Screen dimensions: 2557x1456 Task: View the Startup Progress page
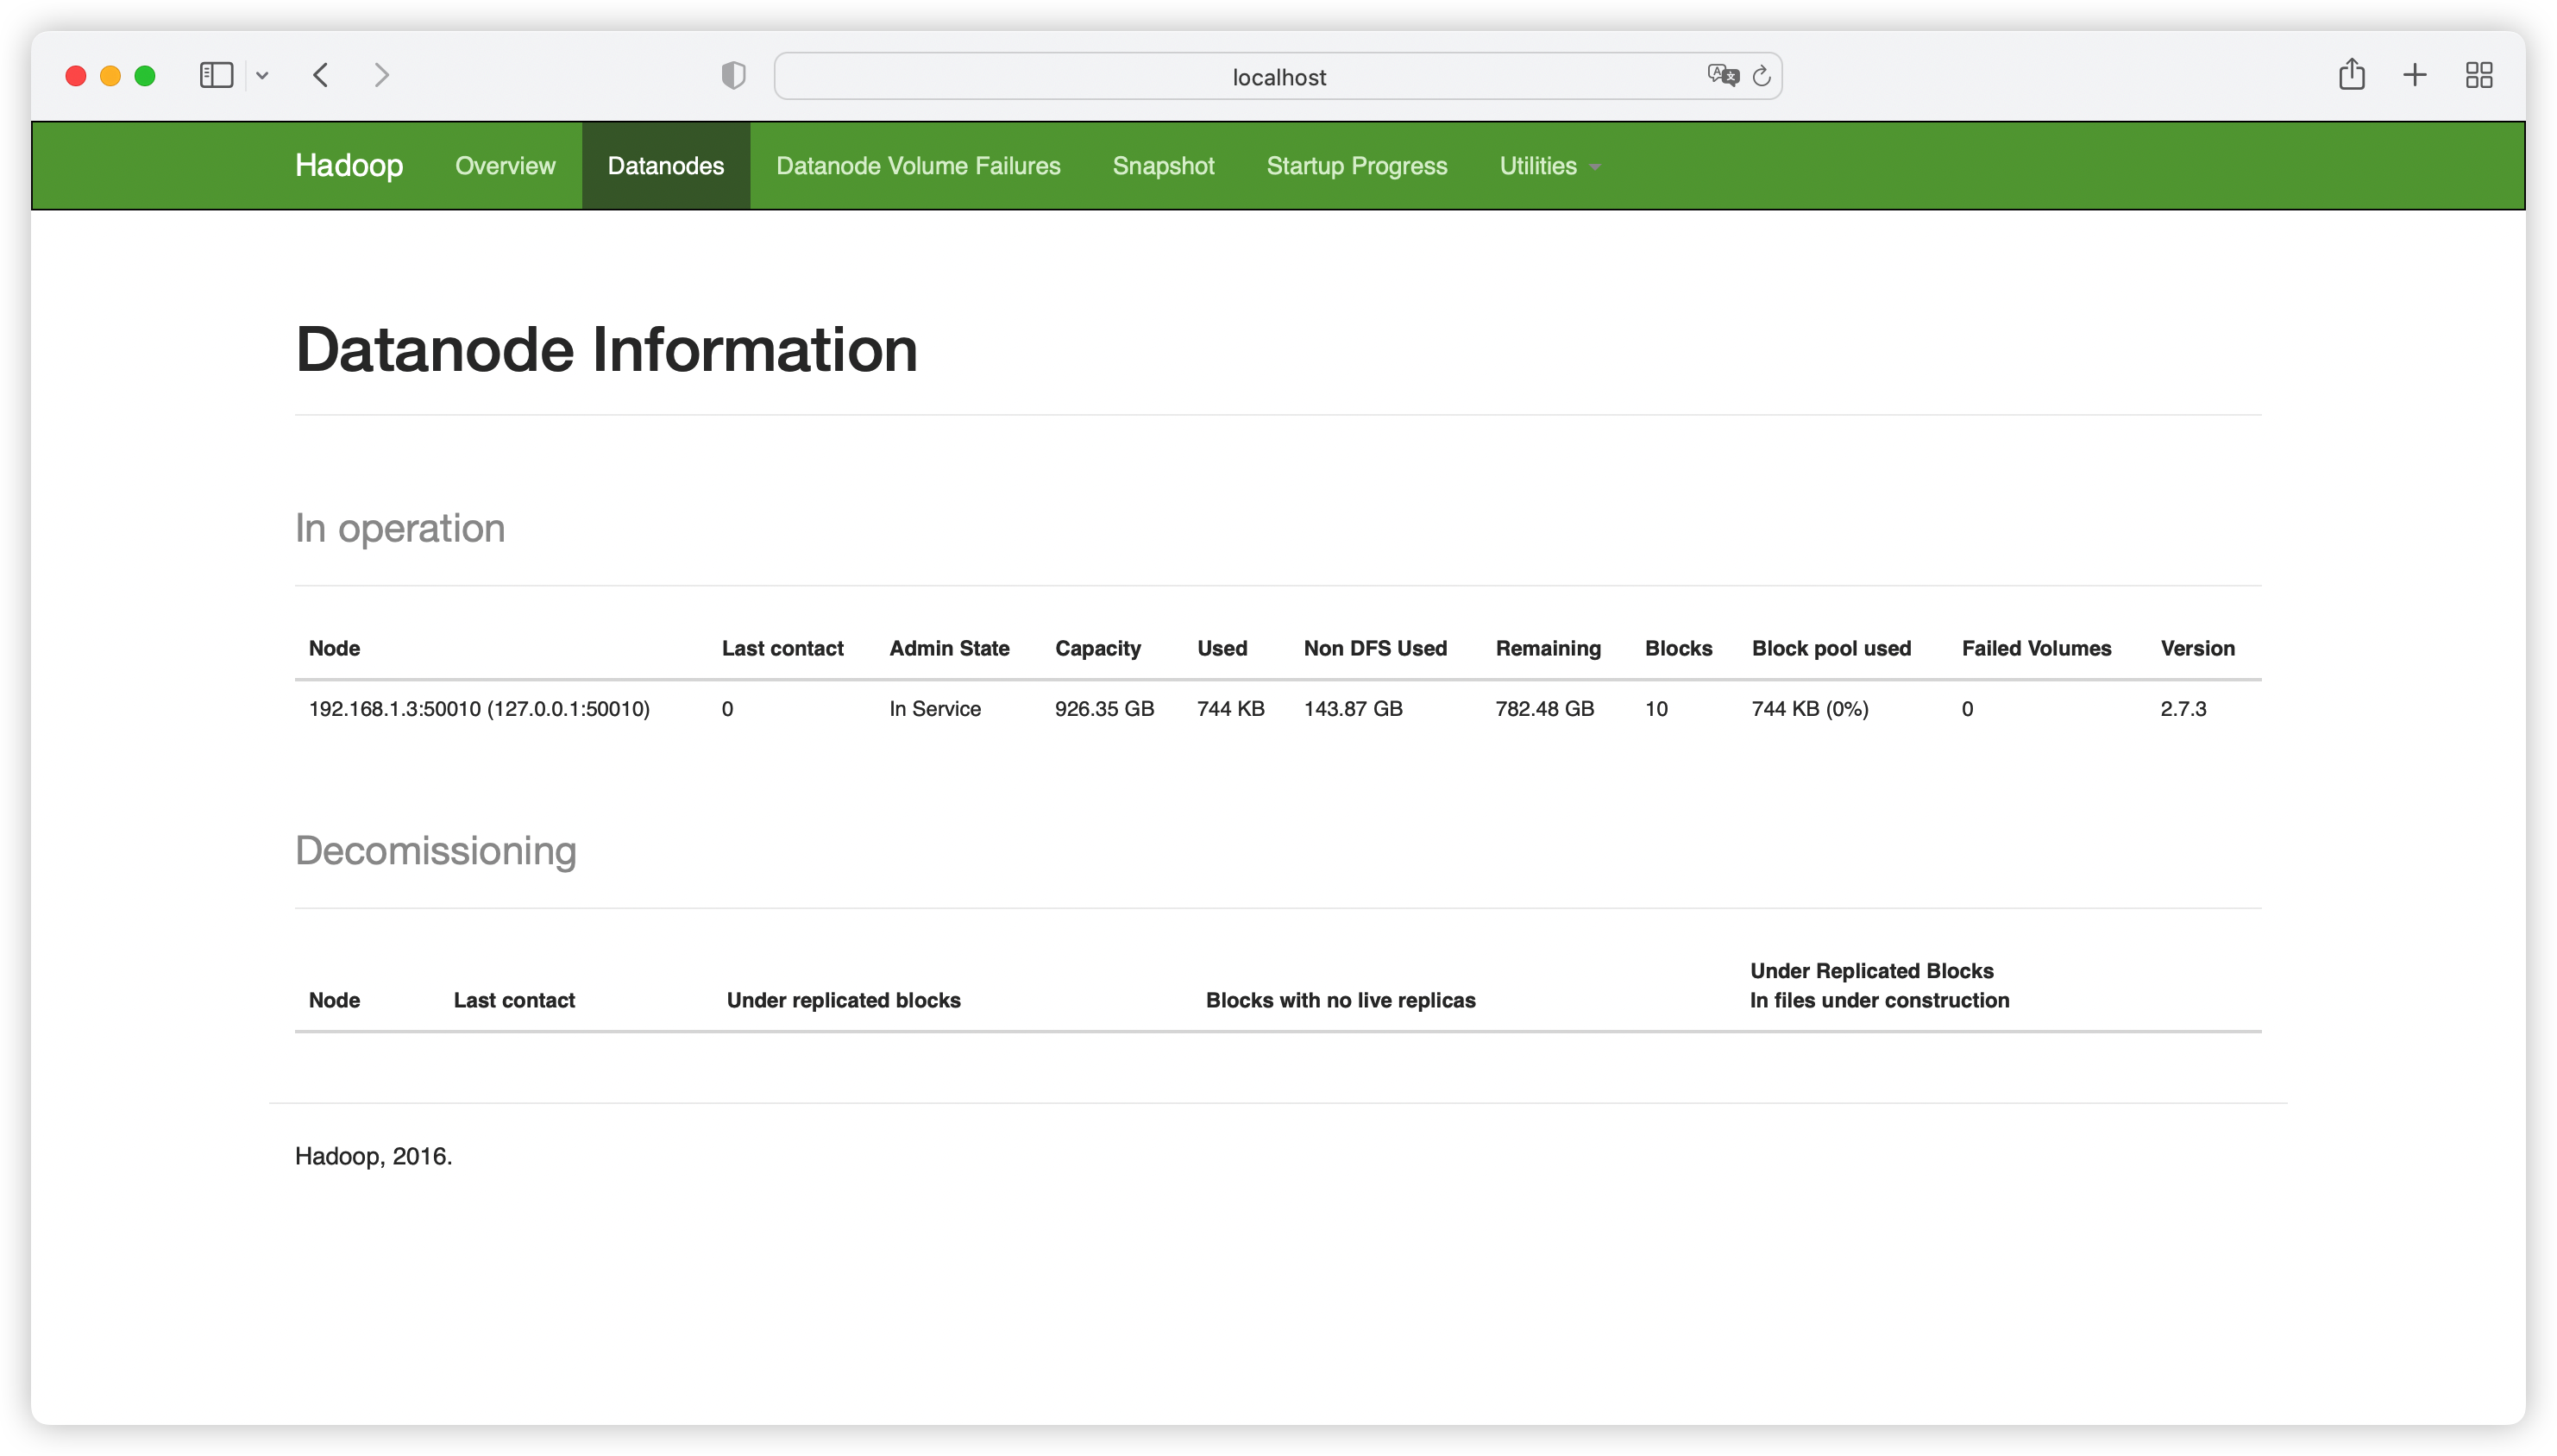pos(1356,166)
